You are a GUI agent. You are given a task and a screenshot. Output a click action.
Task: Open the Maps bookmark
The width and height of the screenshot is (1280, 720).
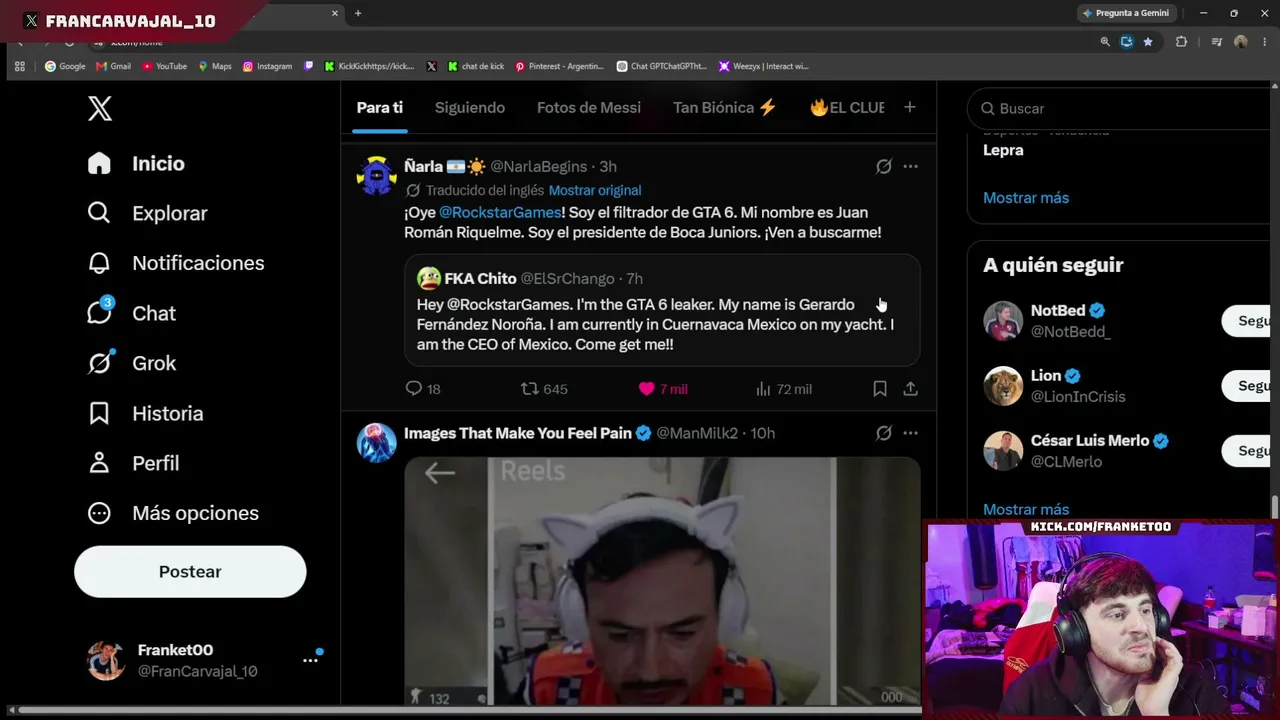[x=214, y=66]
